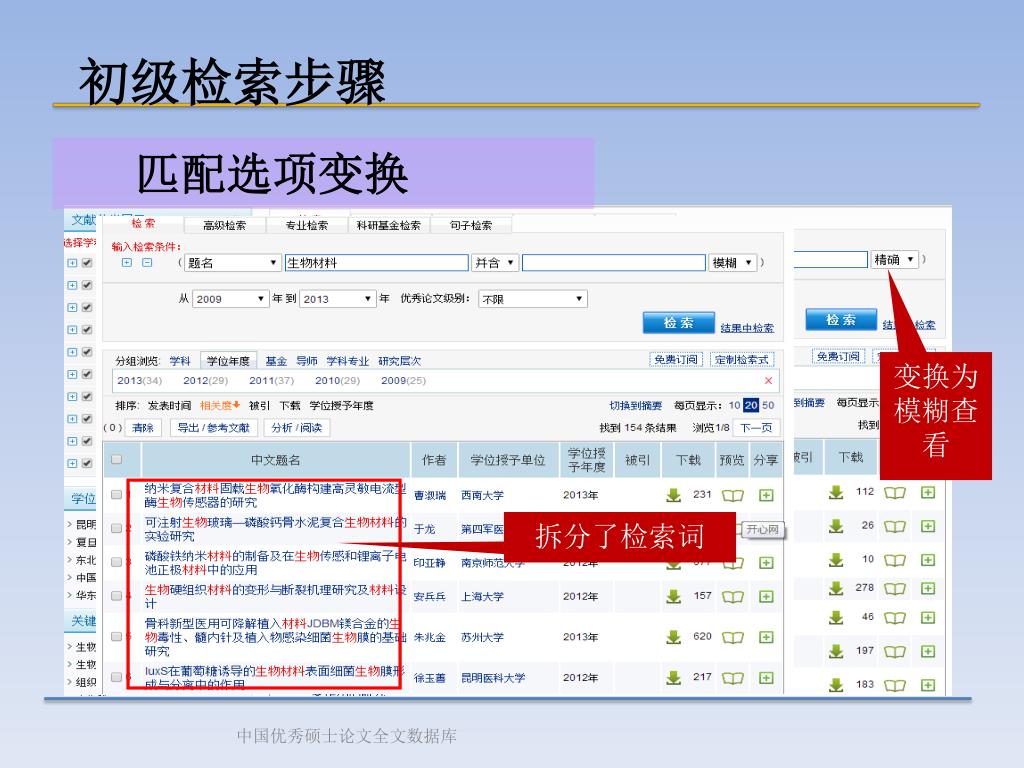1024x768 pixels.
Task: Open the end year 2013 dropdown
Action: tap(338, 299)
